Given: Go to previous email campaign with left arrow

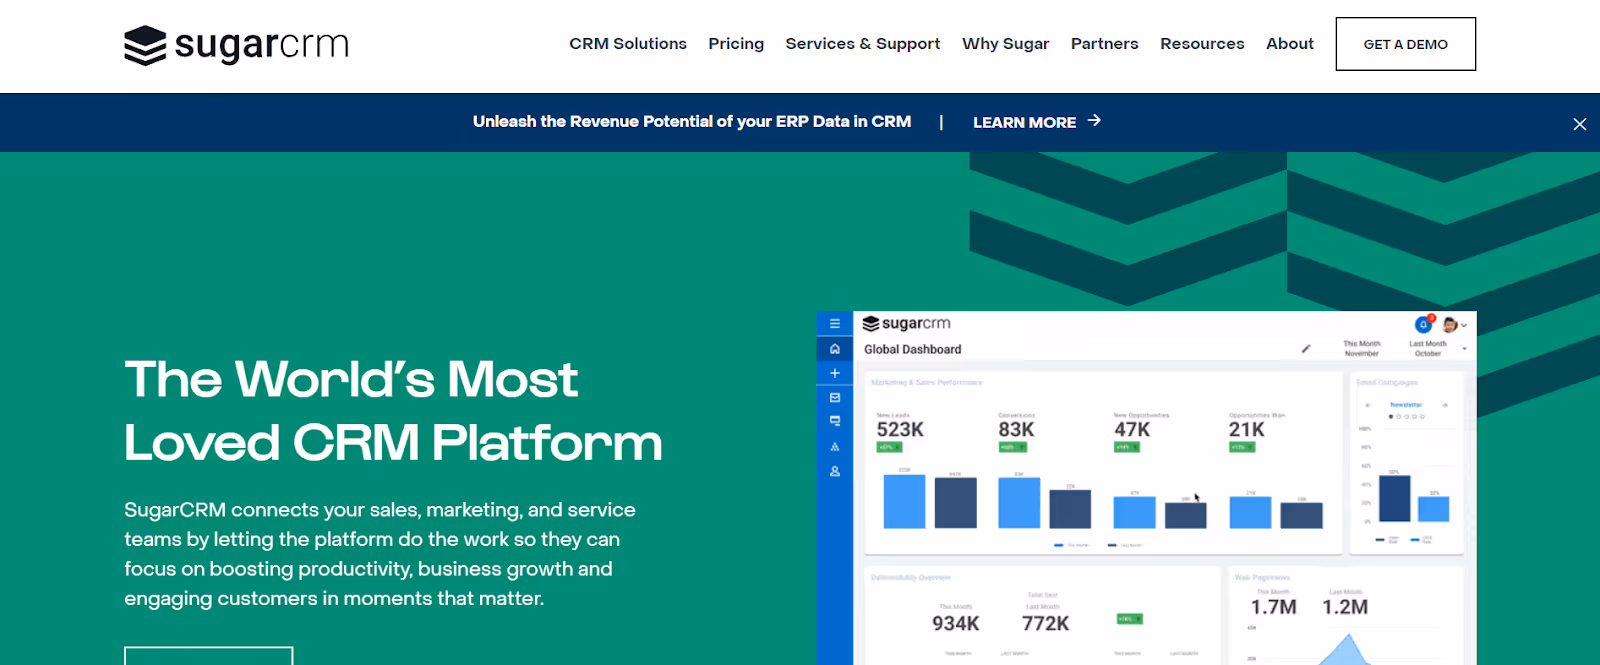Looking at the screenshot, I should (x=1368, y=405).
